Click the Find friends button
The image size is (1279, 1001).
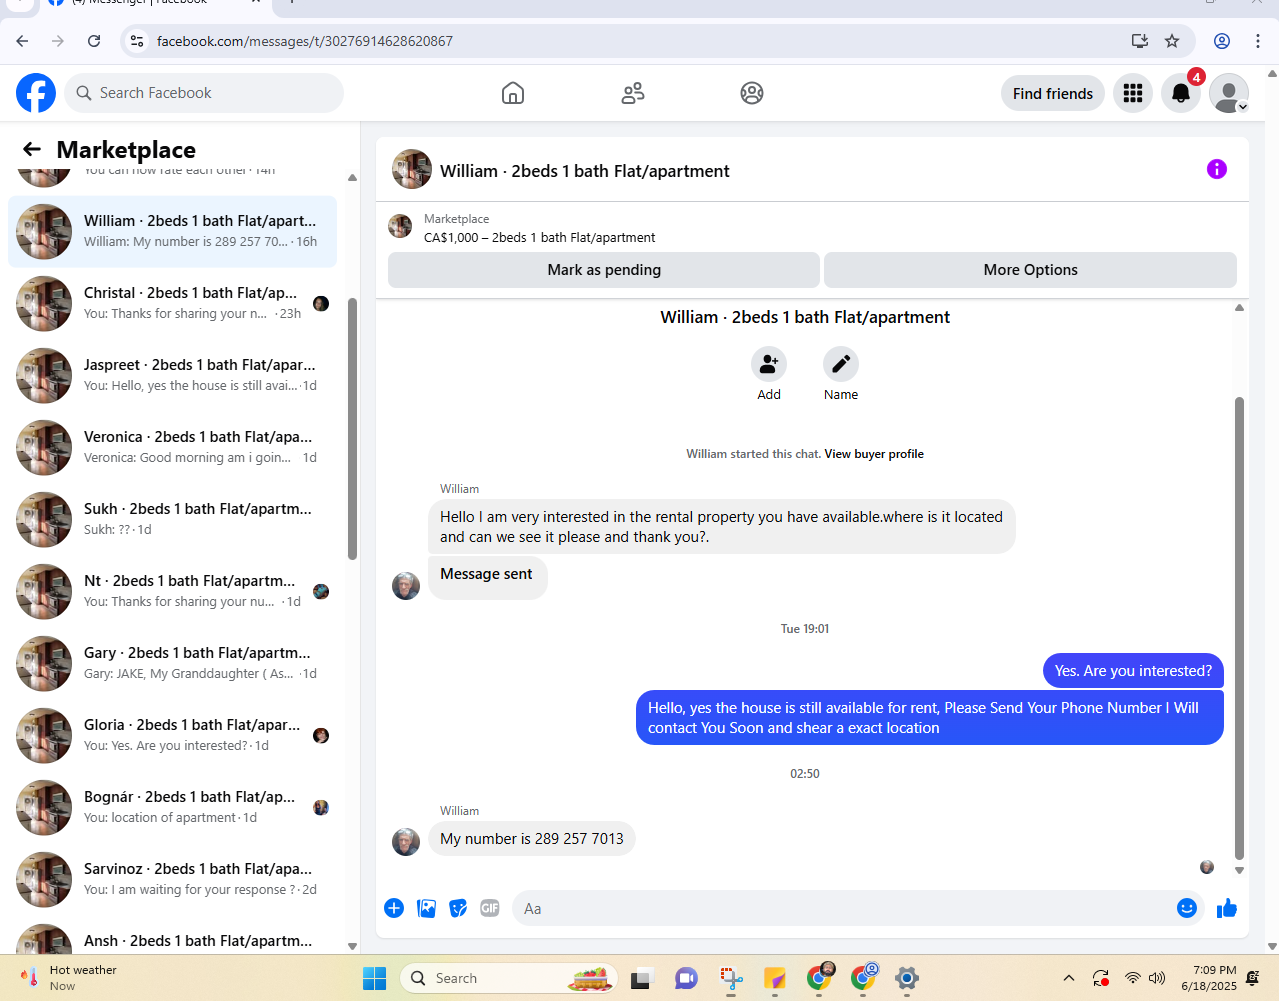click(1053, 93)
